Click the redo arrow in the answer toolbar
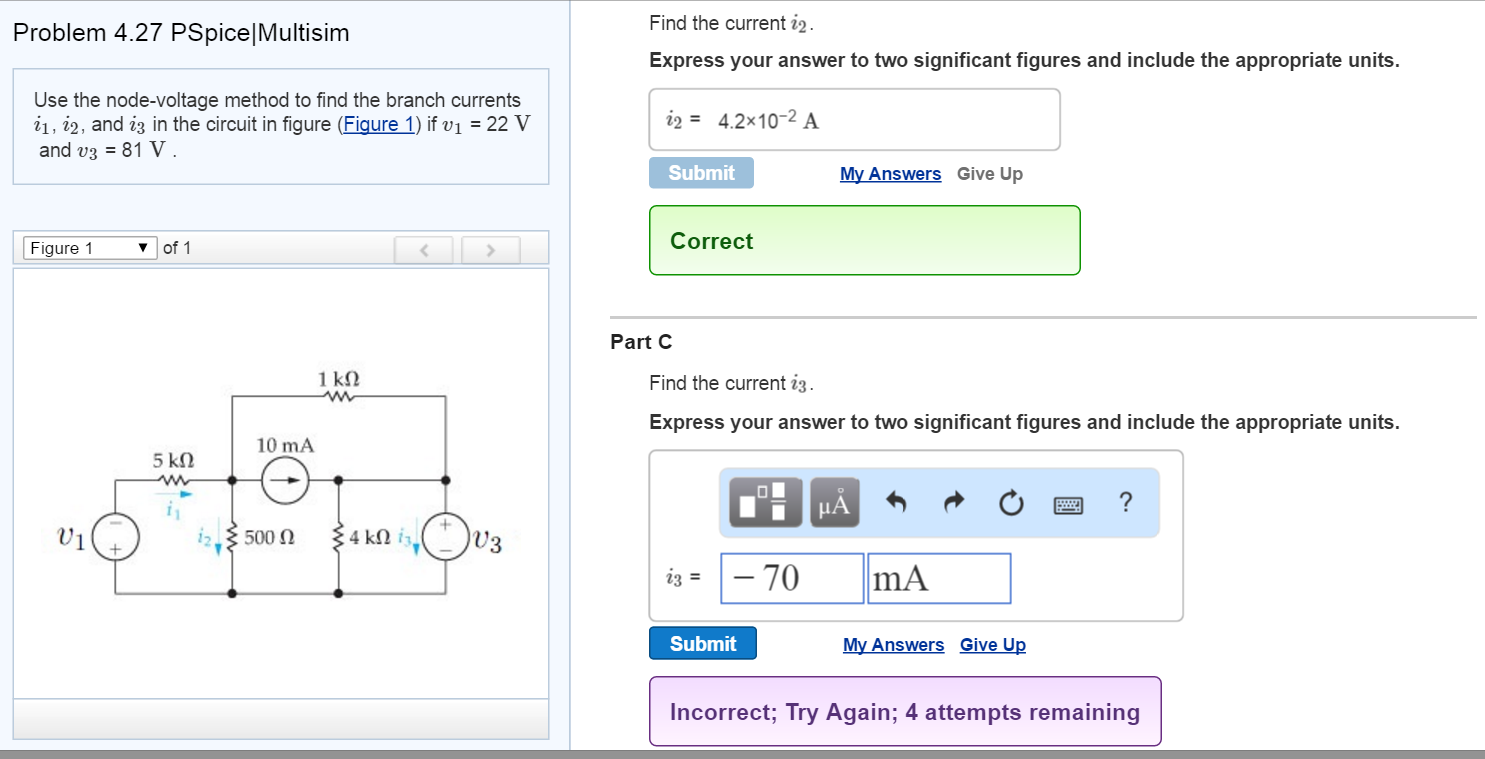Image resolution: width=1485 pixels, height=759 pixels. click(953, 503)
